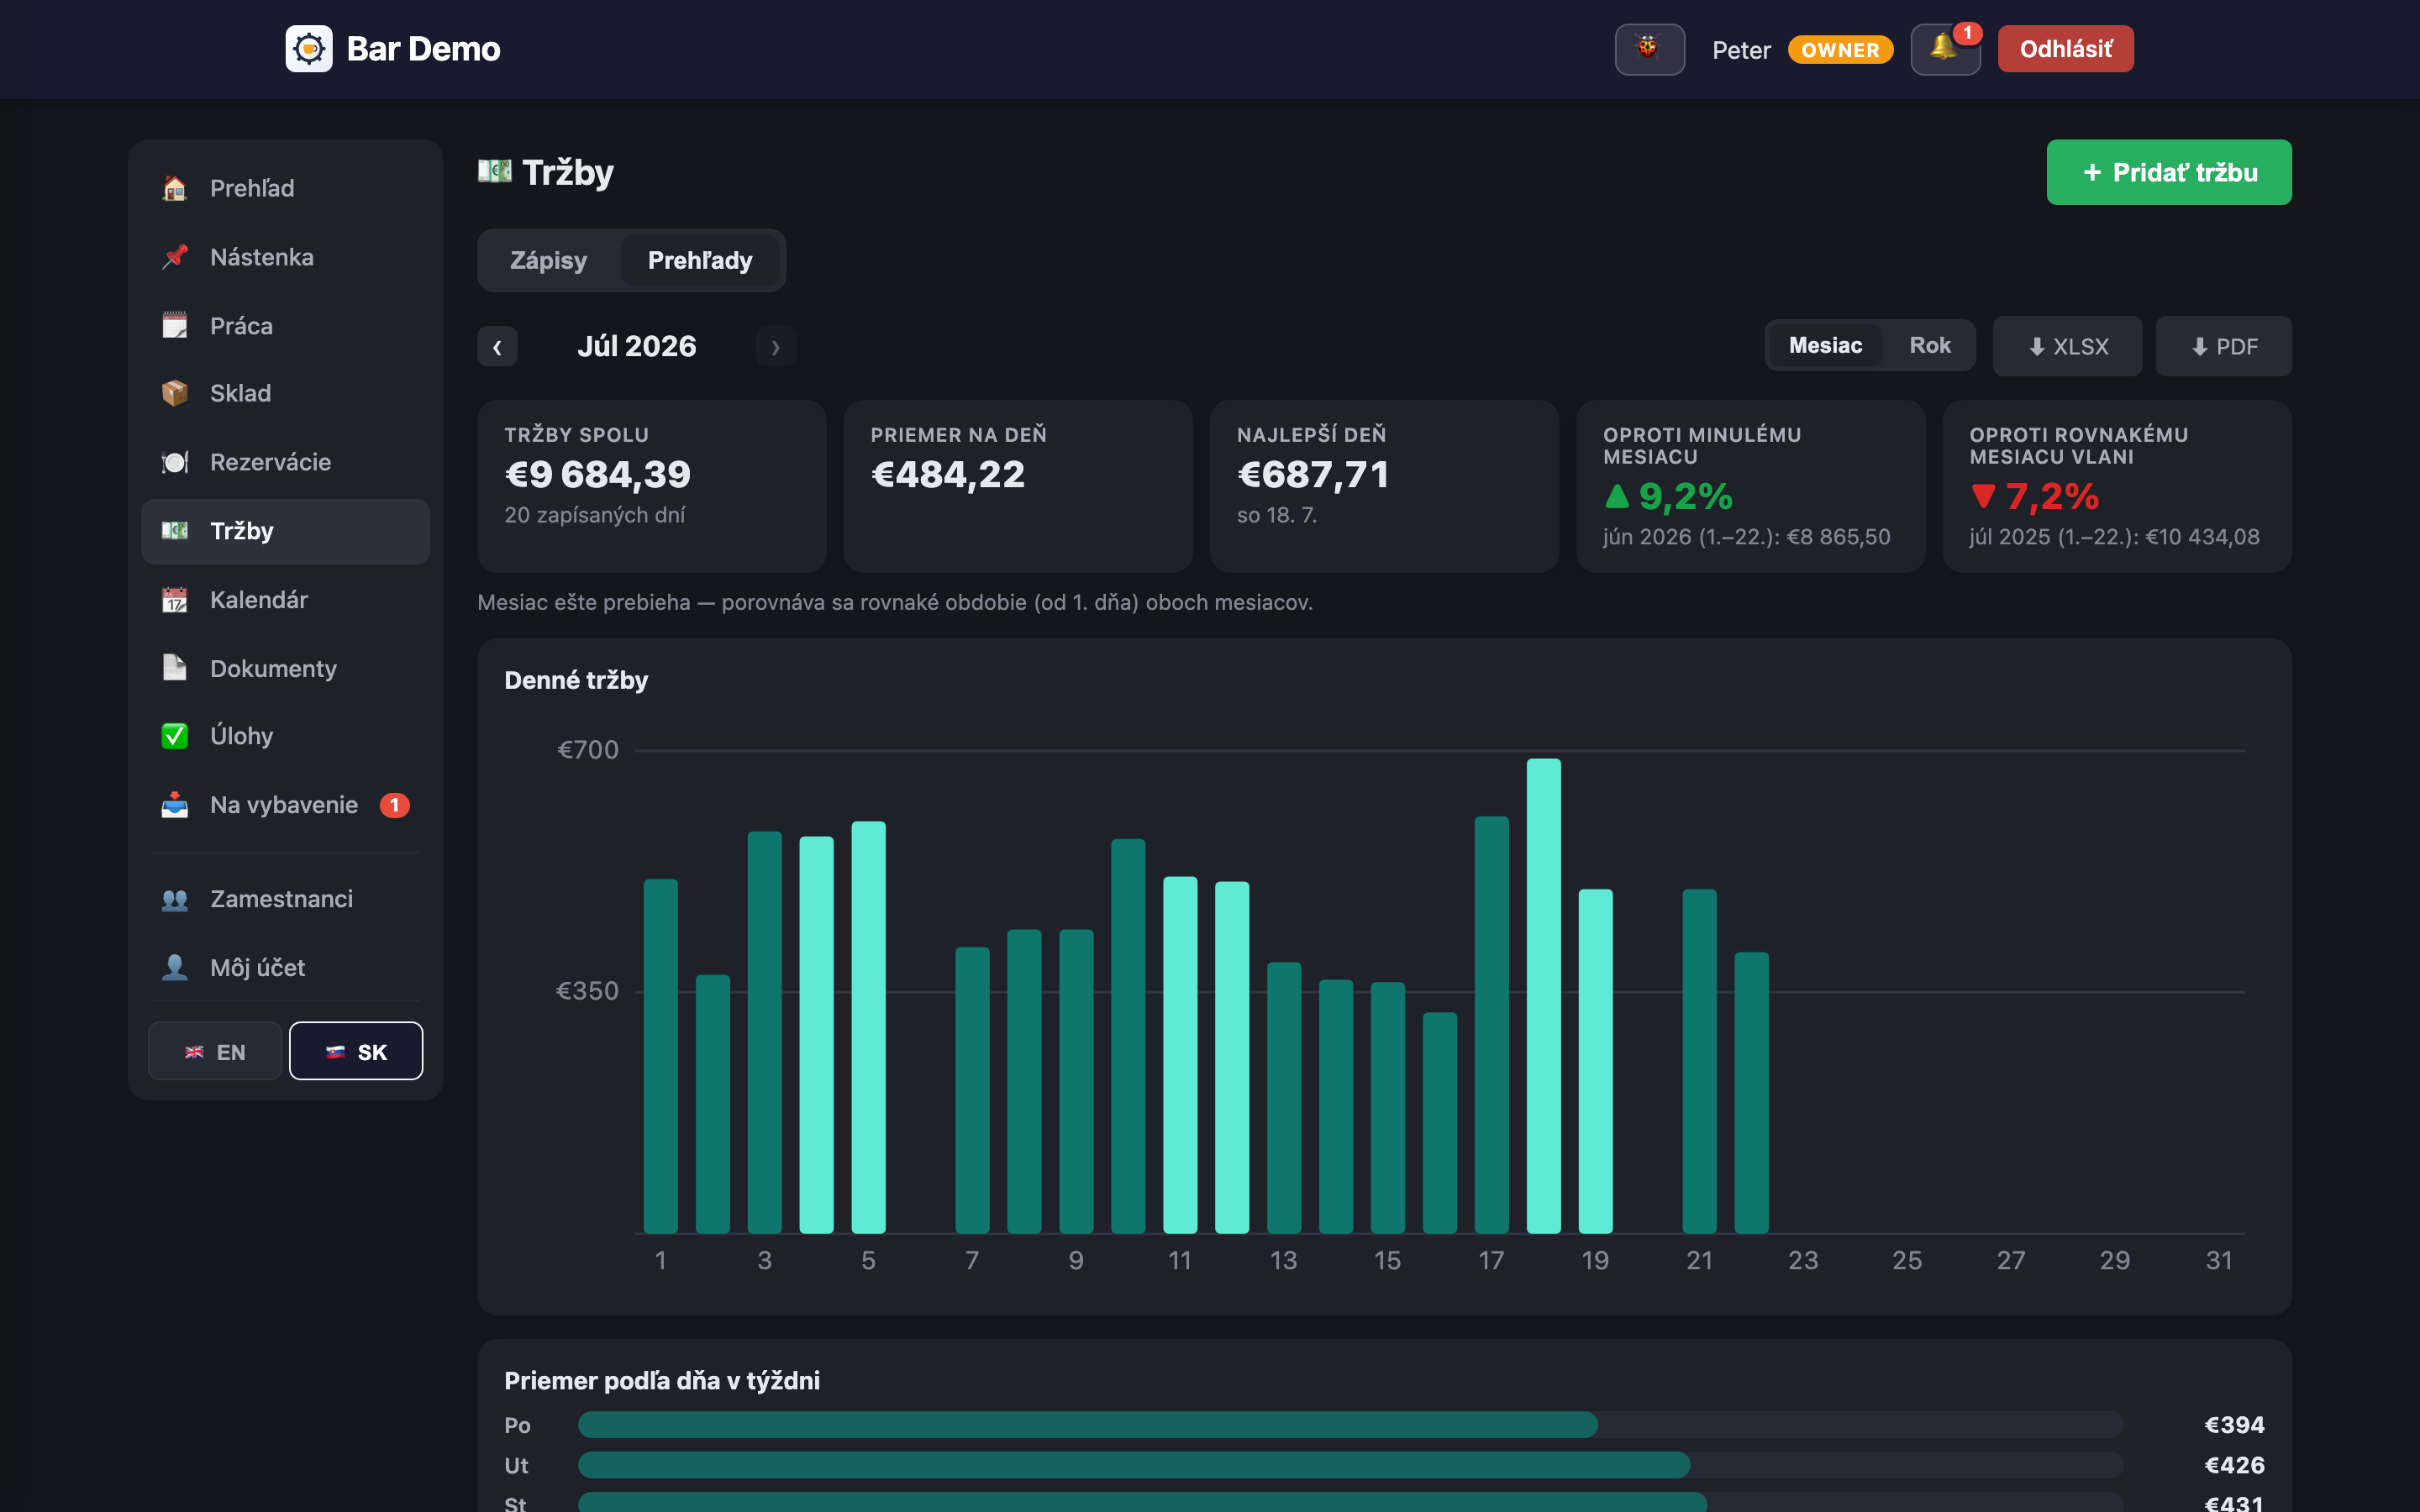Image resolution: width=2420 pixels, height=1512 pixels.
Task: Open Sklad from the sidebar box icon
Action: [x=175, y=393]
